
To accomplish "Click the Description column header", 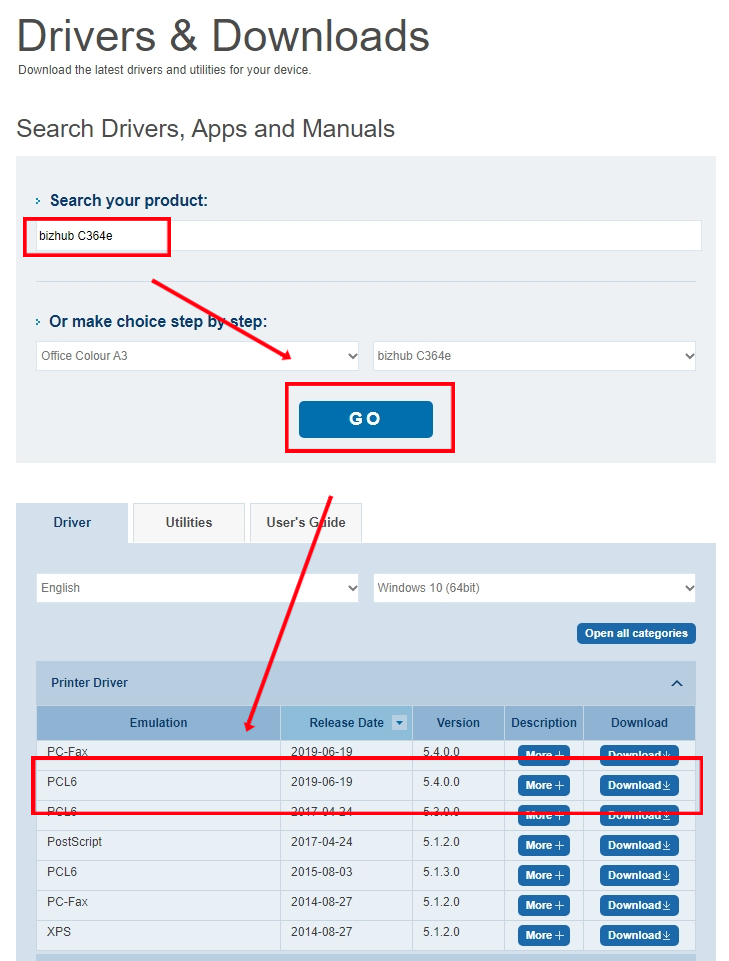I will 544,723.
